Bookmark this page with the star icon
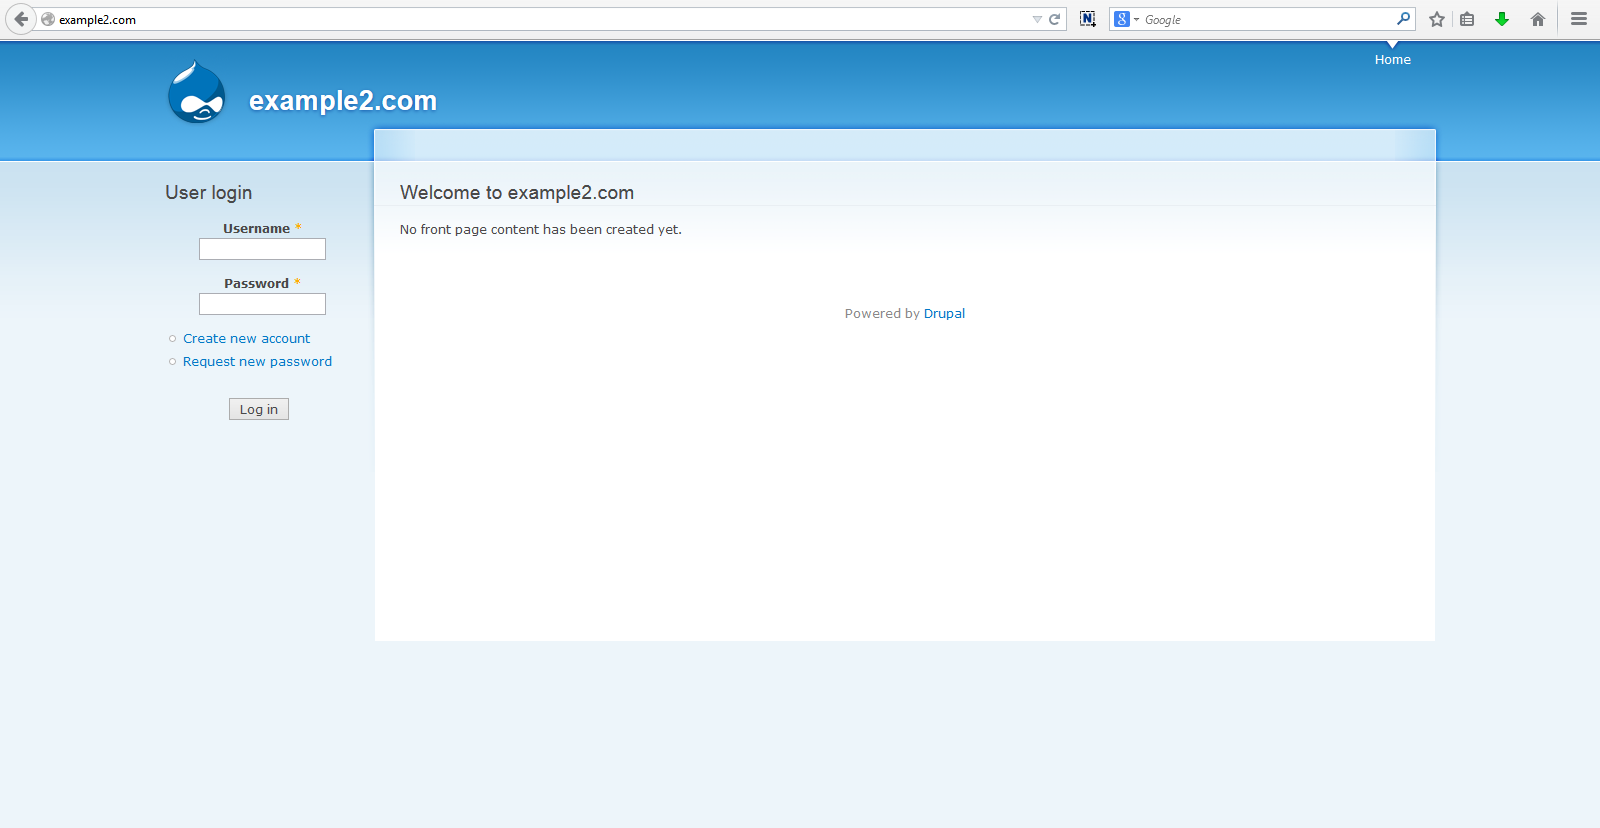The image size is (1600, 828). (1437, 19)
